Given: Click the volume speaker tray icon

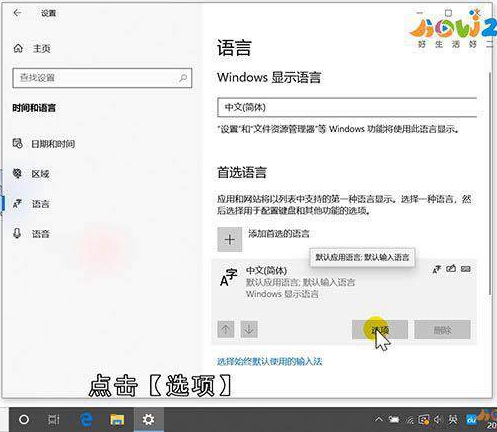Looking at the screenshot, I should (438, 420).
